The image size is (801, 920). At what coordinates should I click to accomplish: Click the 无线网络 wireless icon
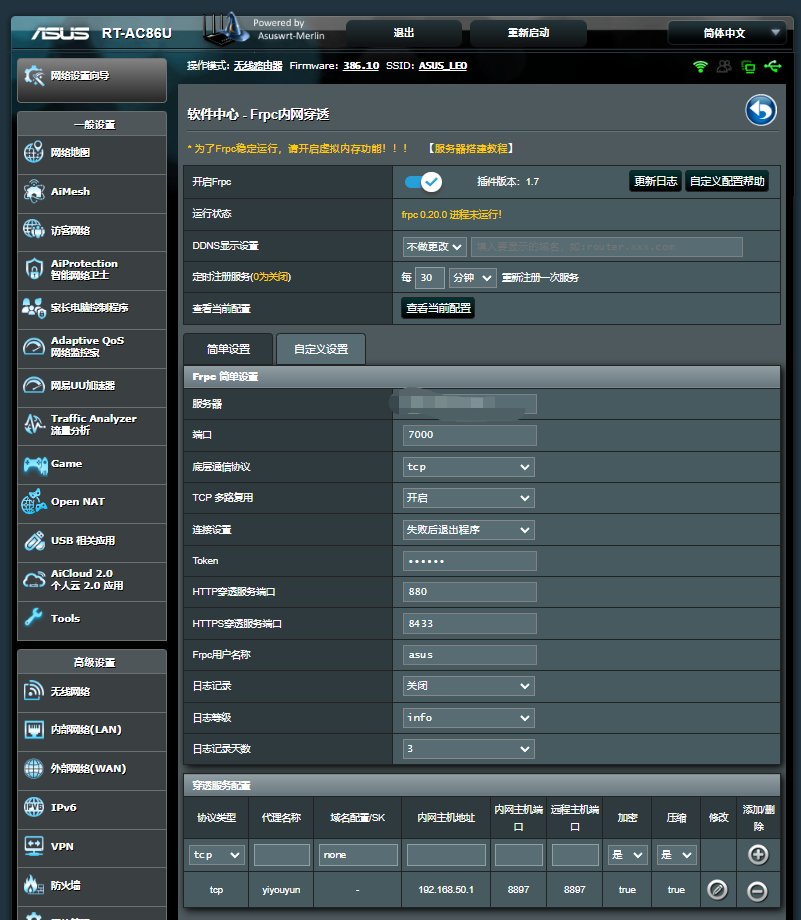pos(33,691)
